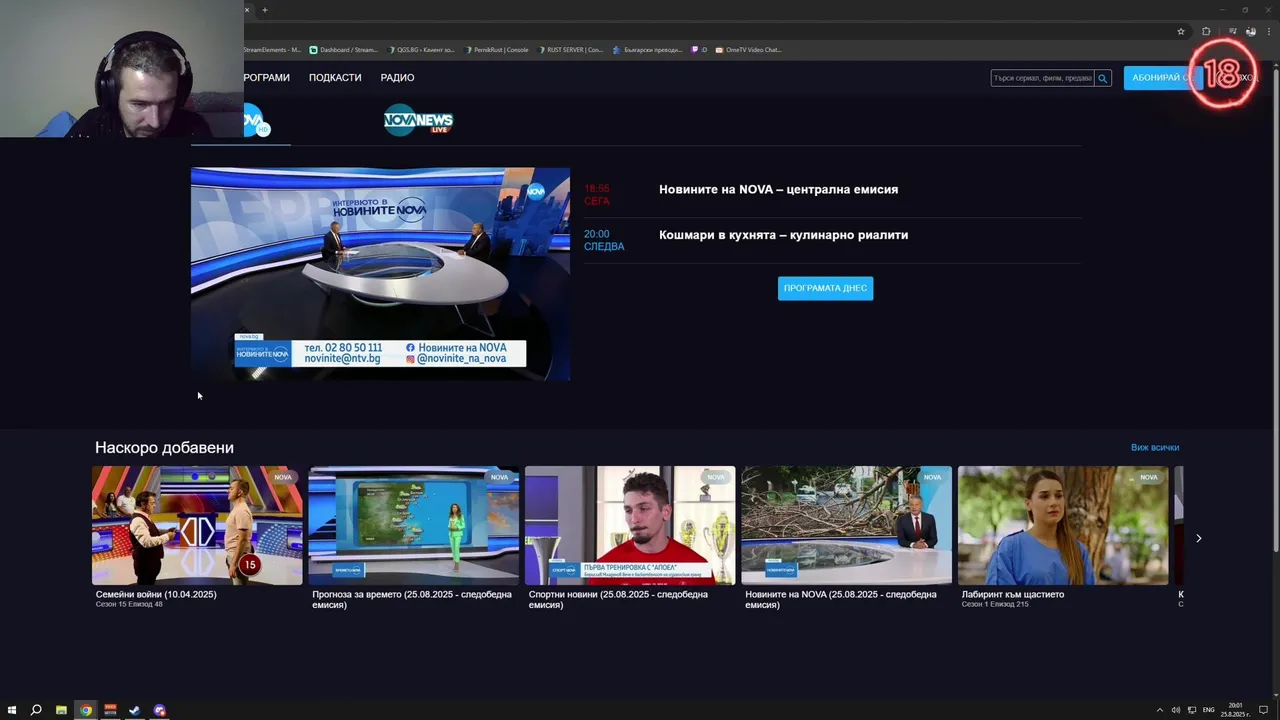Image resolution: width=1280 pixels, height=720 pixels.
Task: Open Кошмари в кухнята – кулинарно риалити title
Action: coord(783,235)
